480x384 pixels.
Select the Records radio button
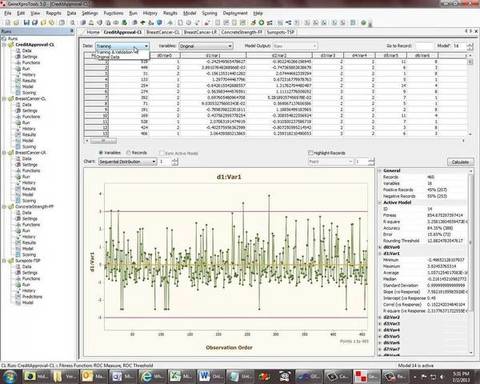(x=128, y=153)
